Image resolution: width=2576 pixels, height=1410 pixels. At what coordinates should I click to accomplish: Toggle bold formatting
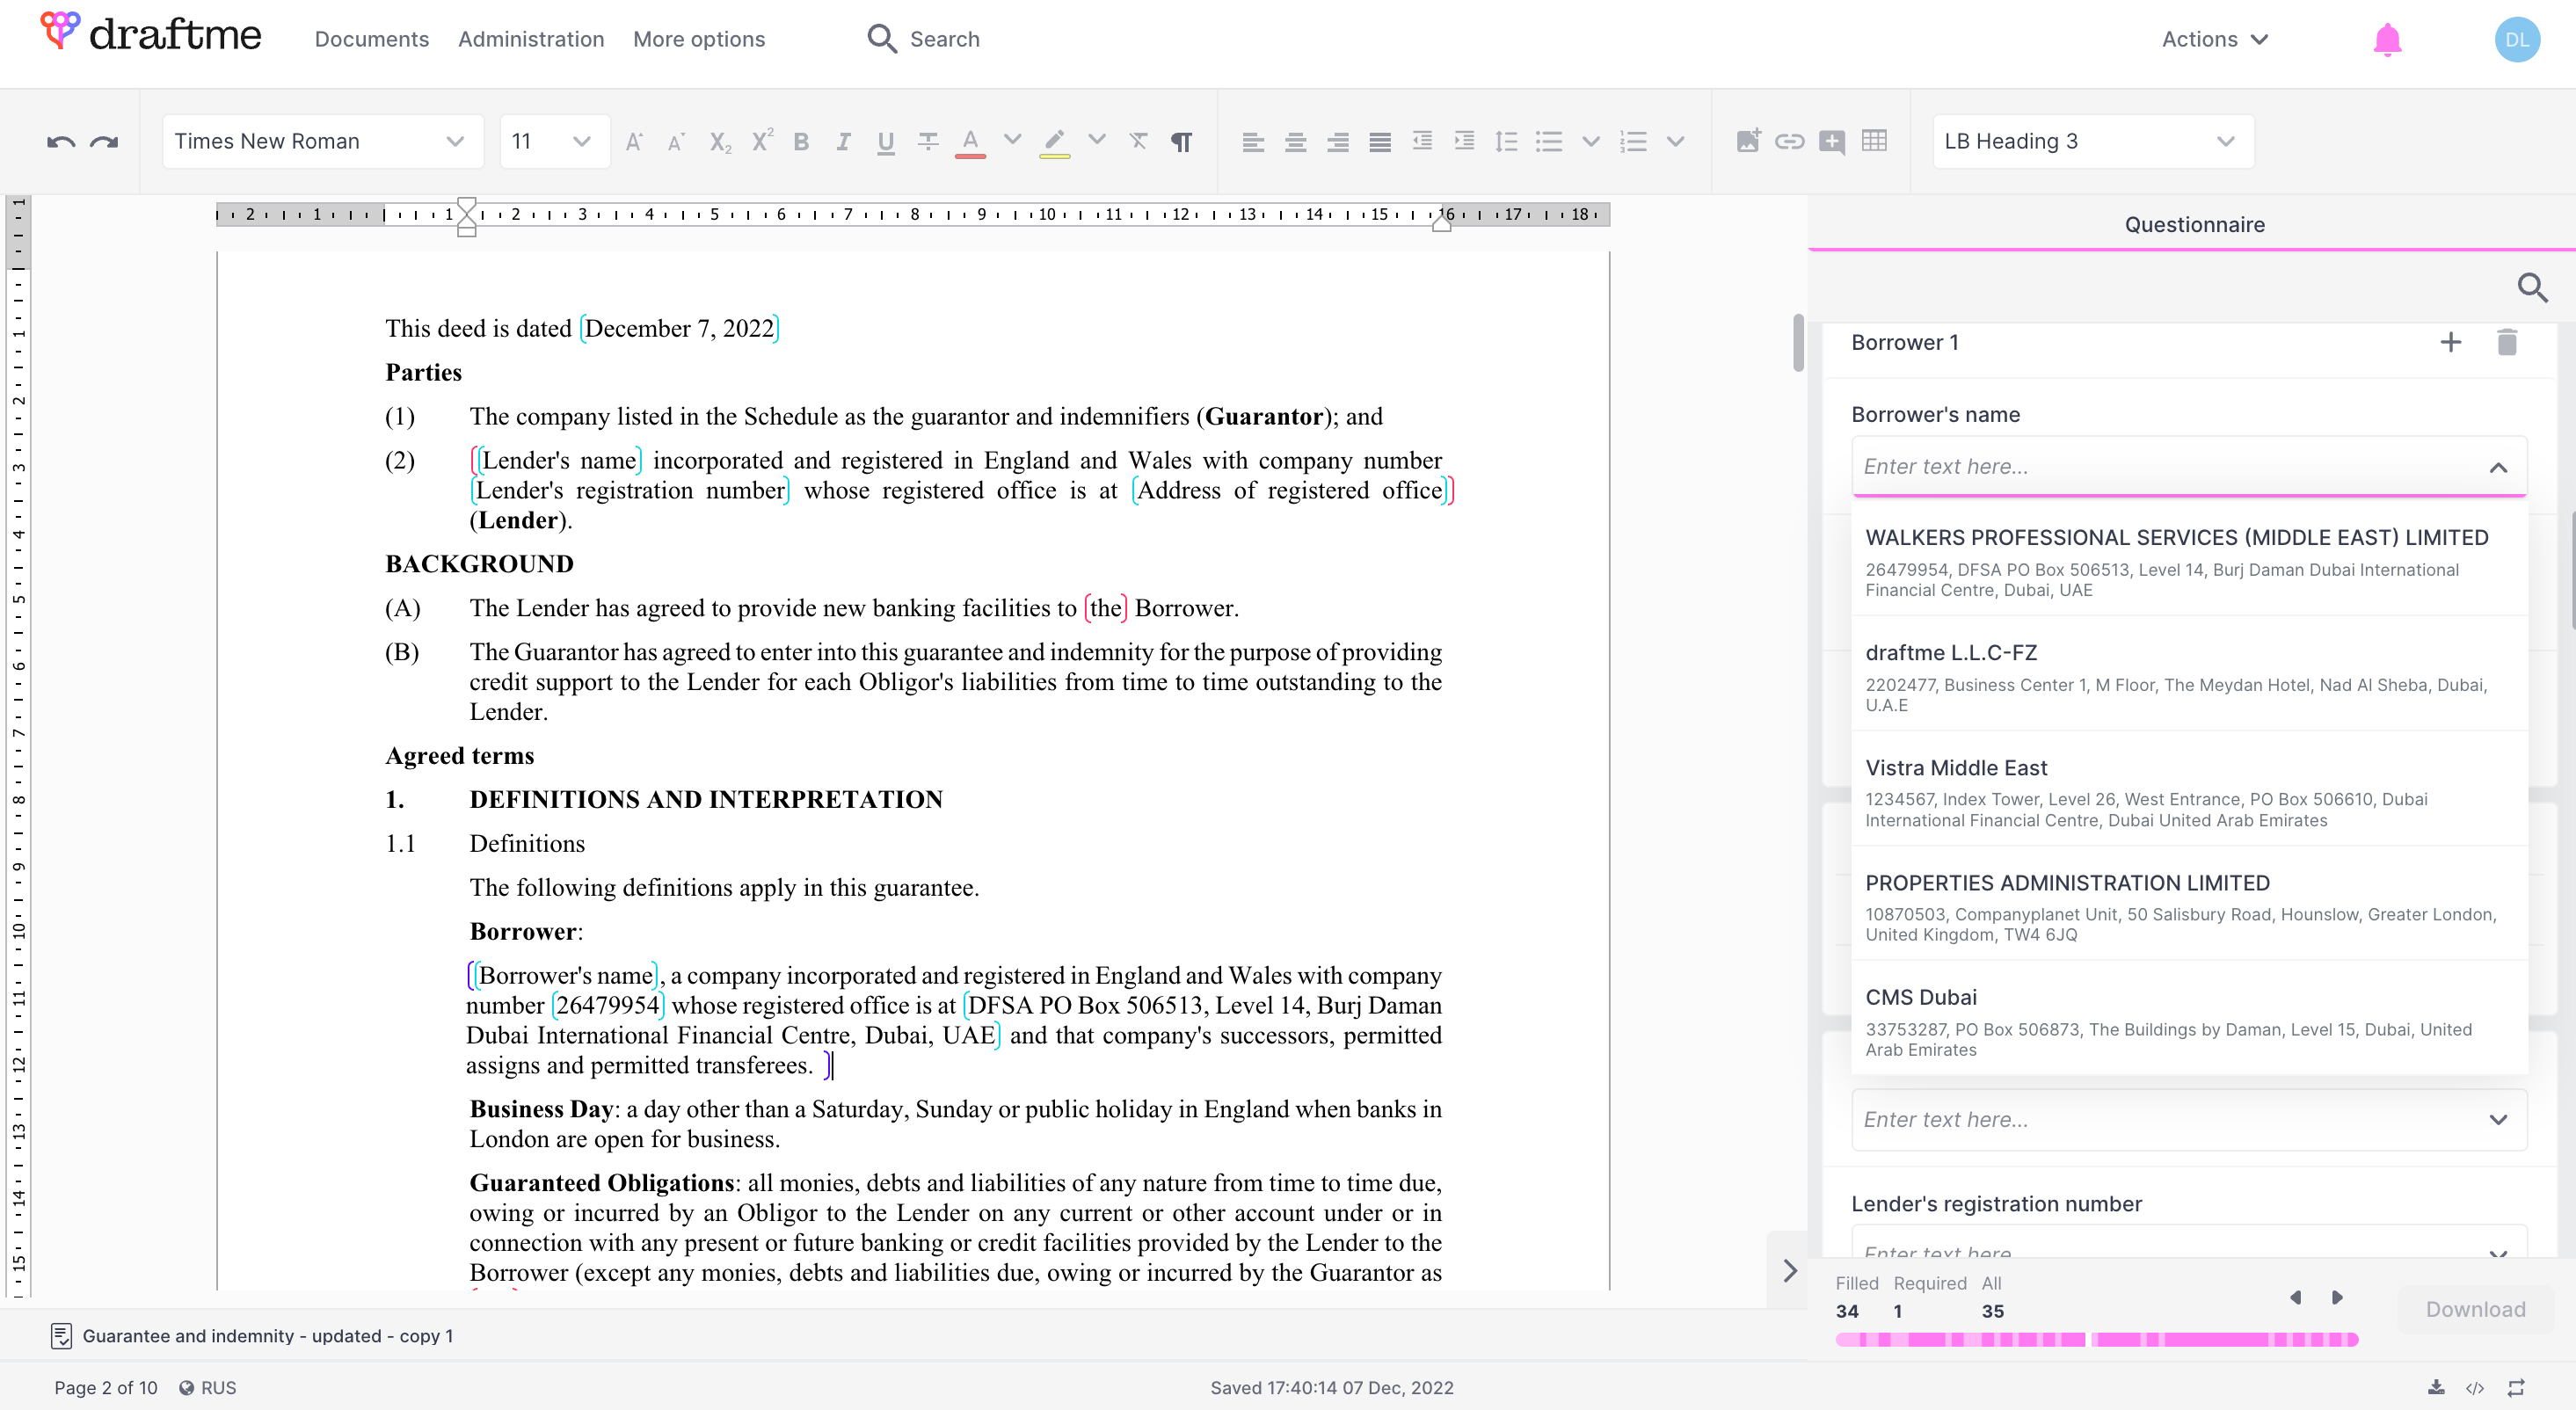click(x=801, y=142)
